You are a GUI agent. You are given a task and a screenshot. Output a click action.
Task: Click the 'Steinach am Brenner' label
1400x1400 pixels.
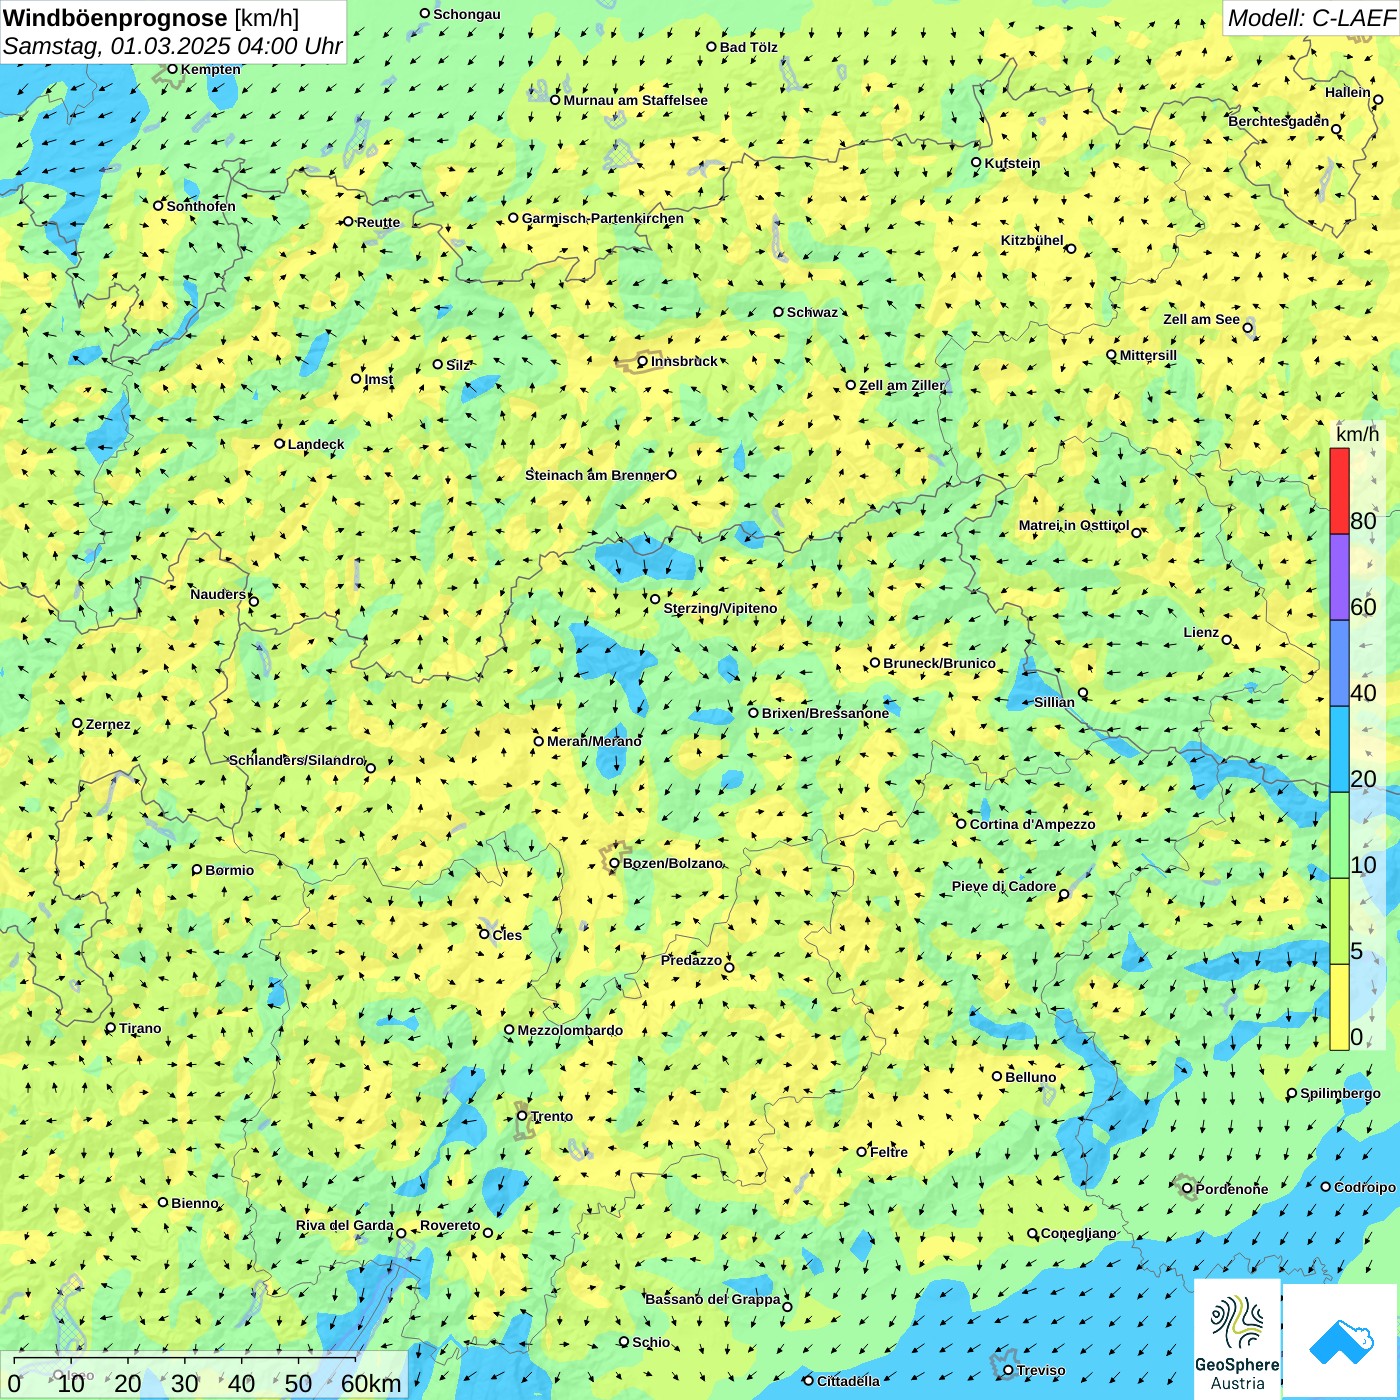pyautogui.click(x=595, y=475)
